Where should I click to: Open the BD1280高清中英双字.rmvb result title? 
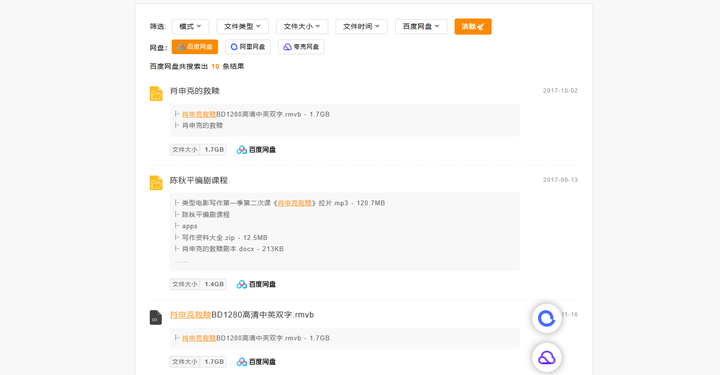click(x=242, y=315)
